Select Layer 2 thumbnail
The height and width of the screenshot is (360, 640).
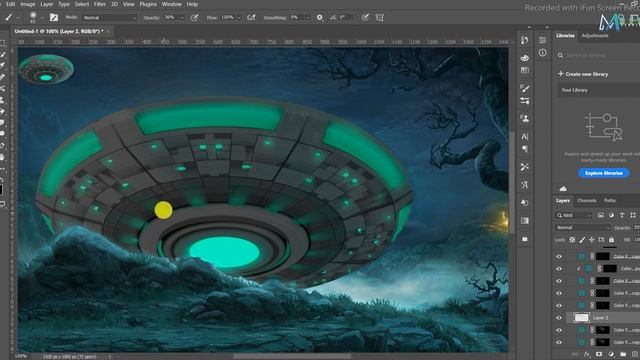[581, 318]
